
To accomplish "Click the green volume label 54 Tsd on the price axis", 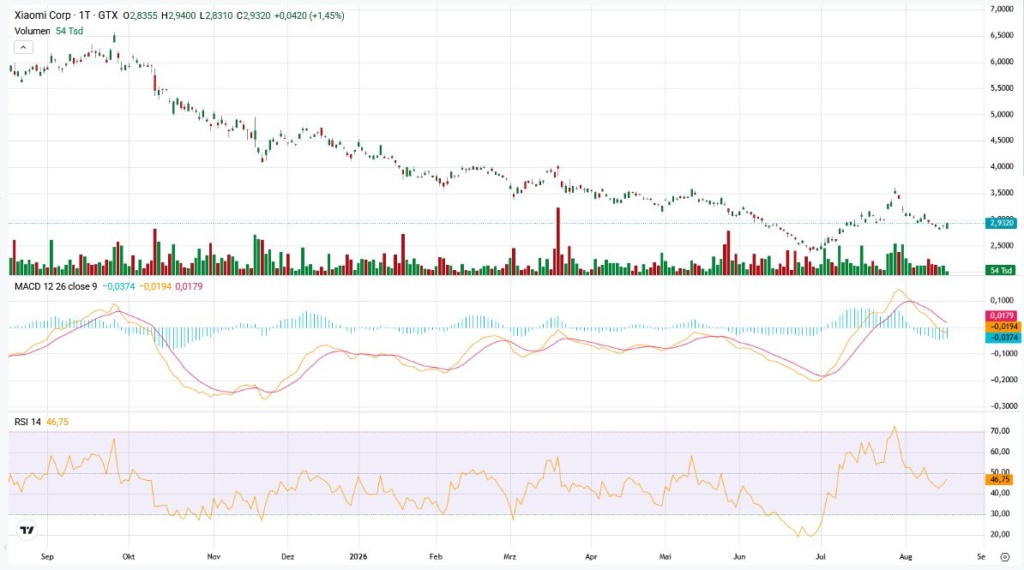I will pyautogui.click(x=1000, y=270).
